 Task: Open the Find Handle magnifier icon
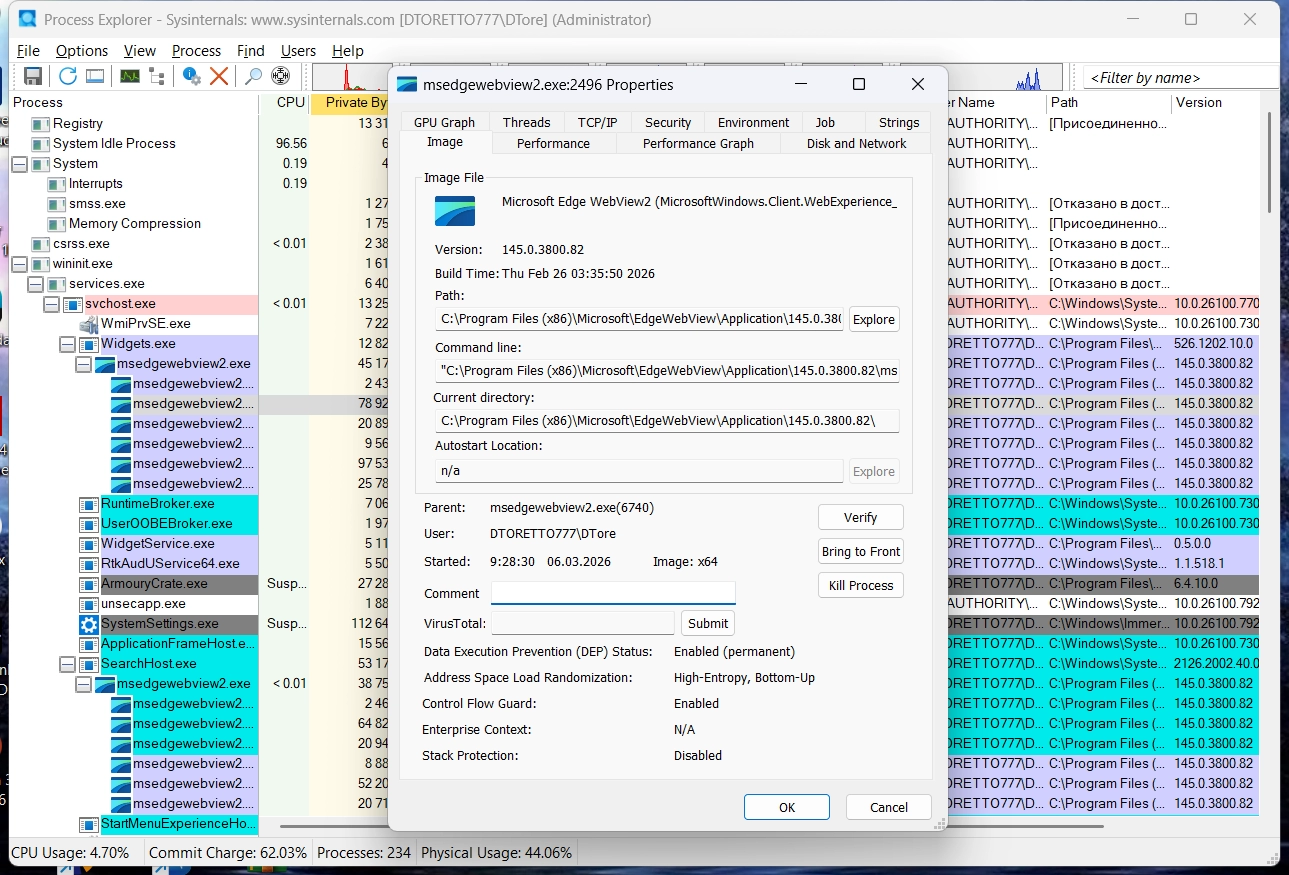[254, 77]
